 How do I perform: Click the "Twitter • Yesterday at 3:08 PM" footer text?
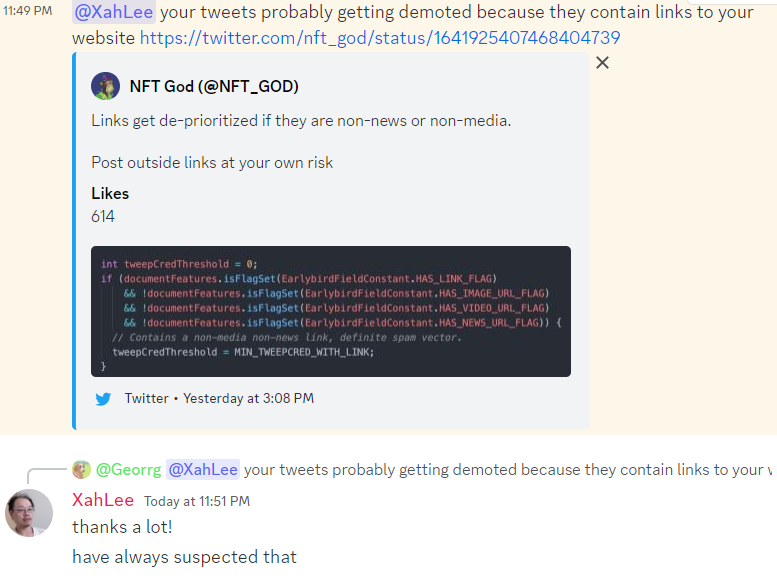[x=219, y=398]
